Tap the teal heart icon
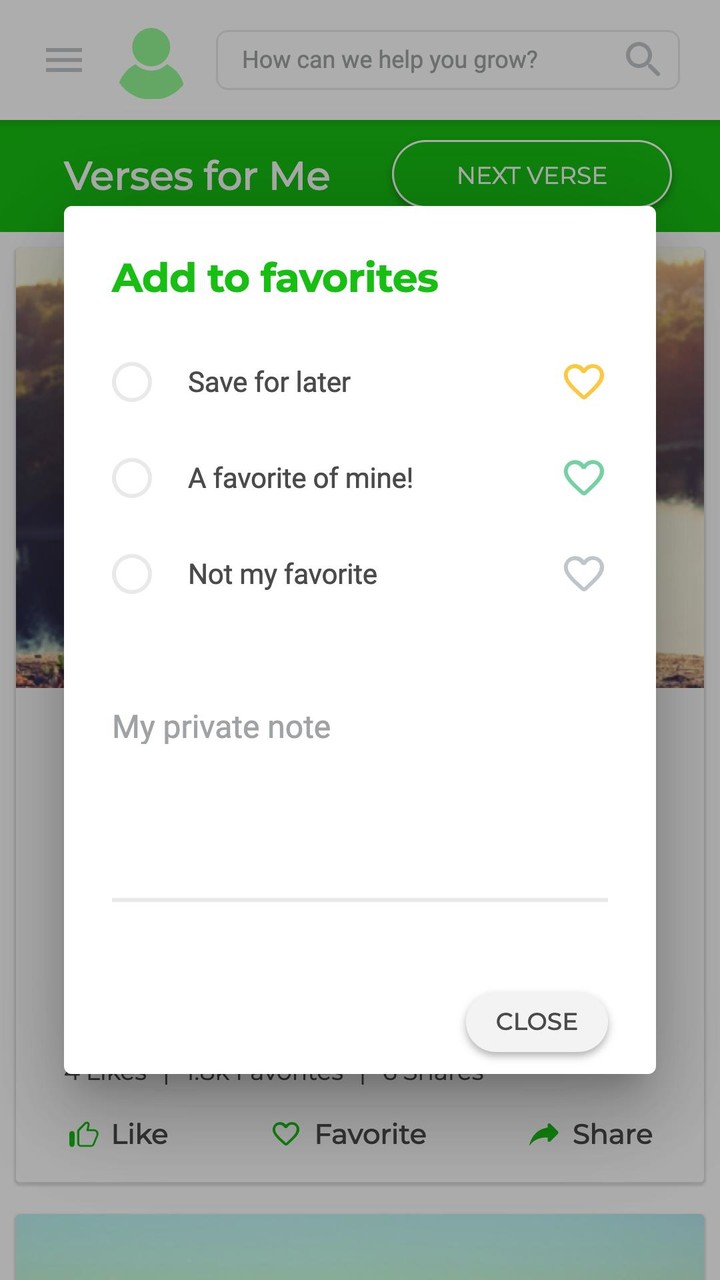The width and height of the screenshot is (720, 1280). tap(584, 478)
